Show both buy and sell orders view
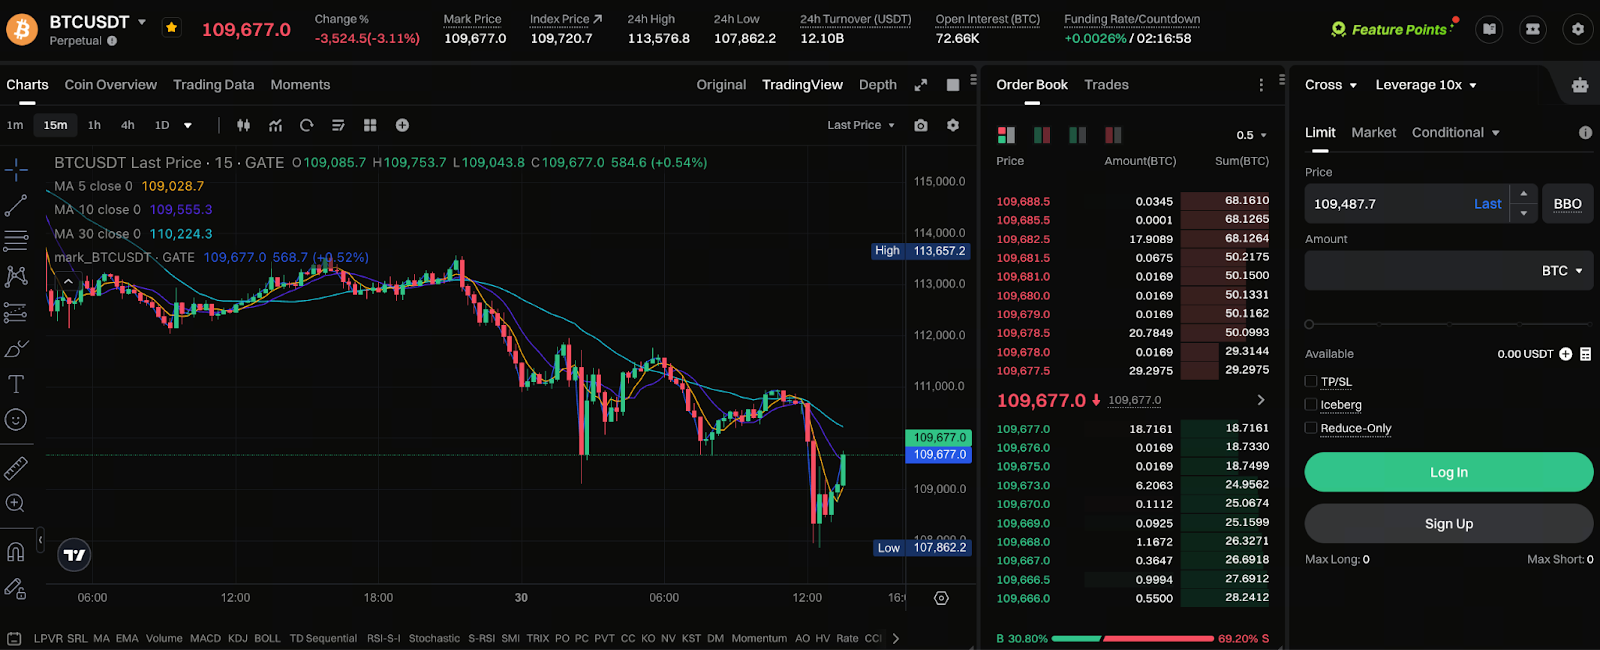This screenshot has height=650, width=1600. point(1006,135)
